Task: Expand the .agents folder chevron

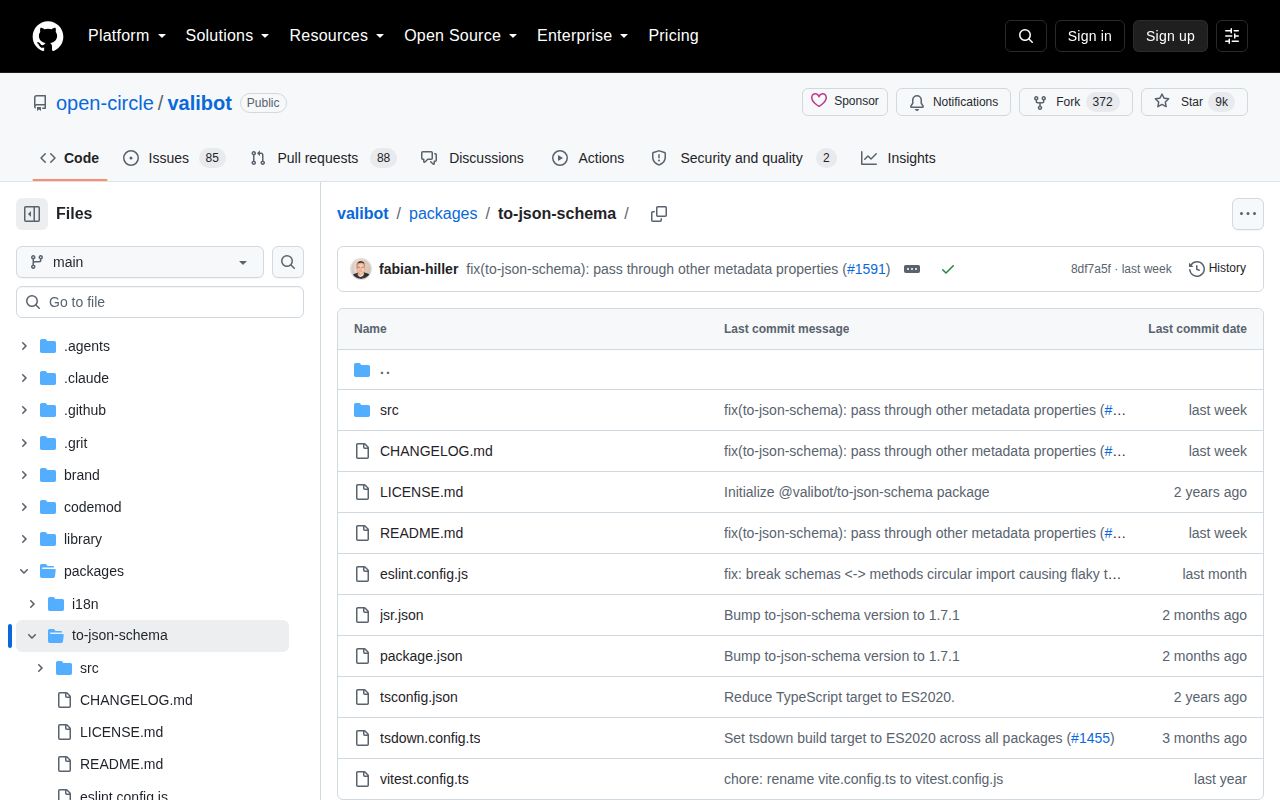Action: [x=24, y=346]
